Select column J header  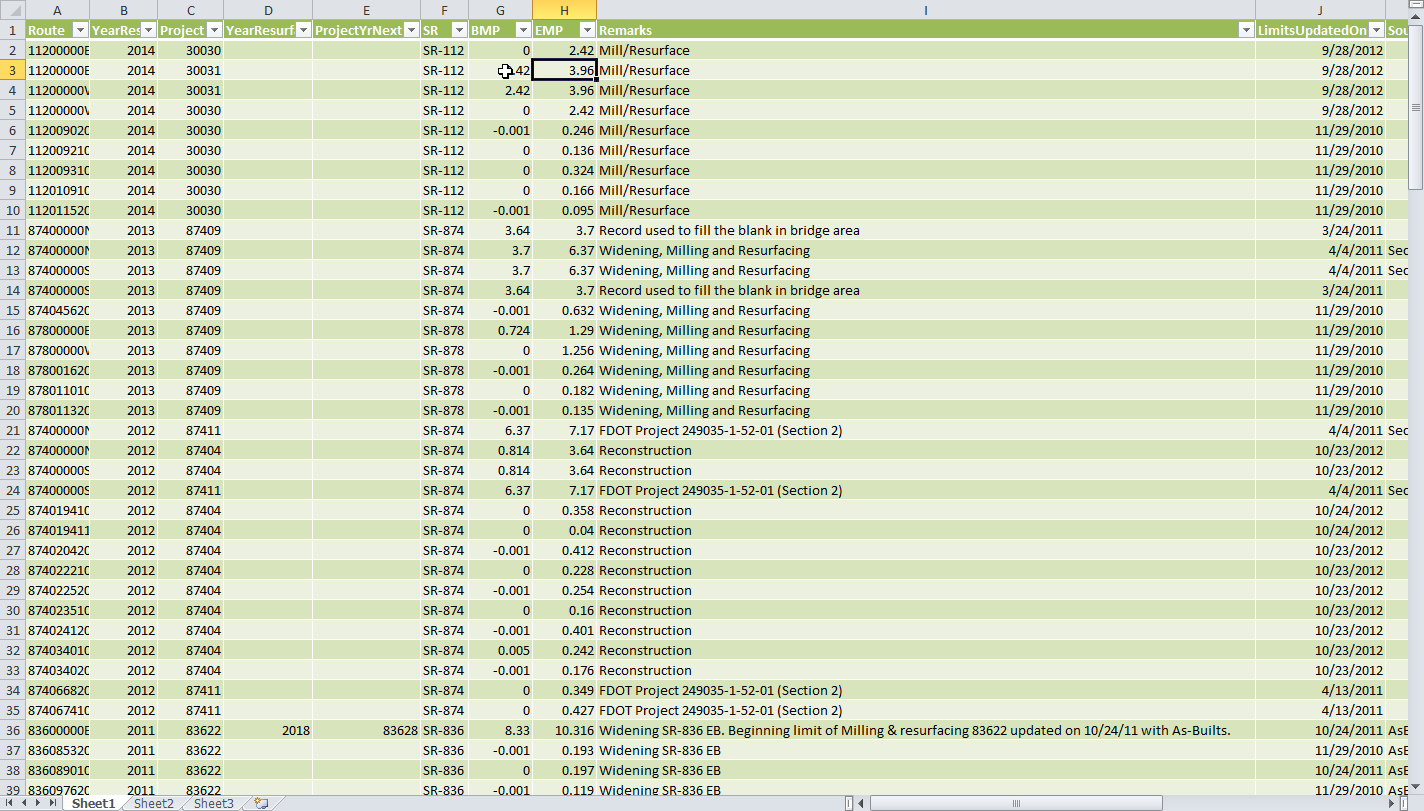click(1320, 9)
